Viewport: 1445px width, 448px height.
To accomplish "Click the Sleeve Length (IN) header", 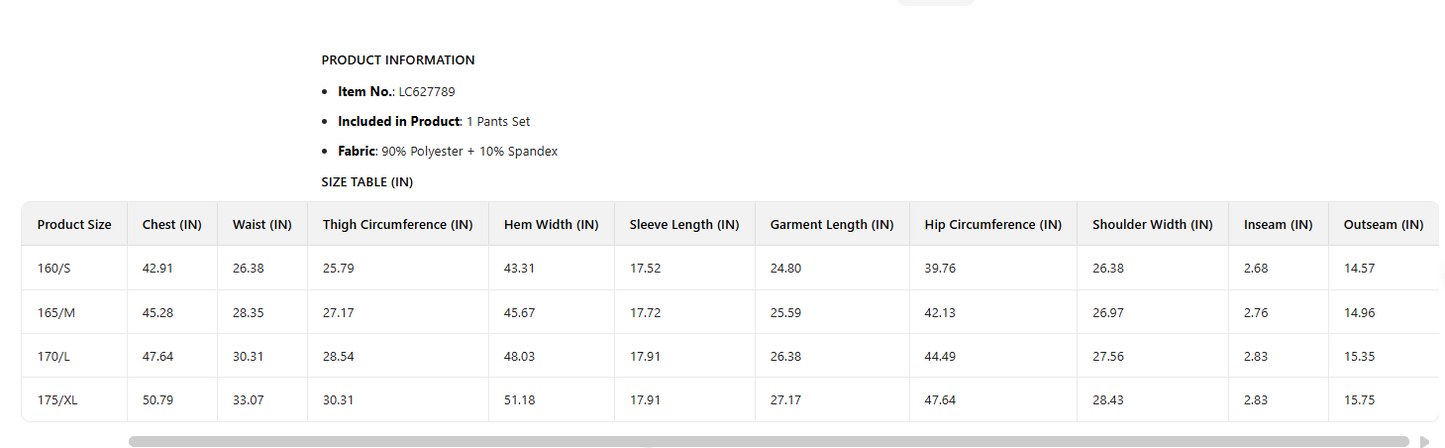I will pyautogui.click(x=684, y=225).
